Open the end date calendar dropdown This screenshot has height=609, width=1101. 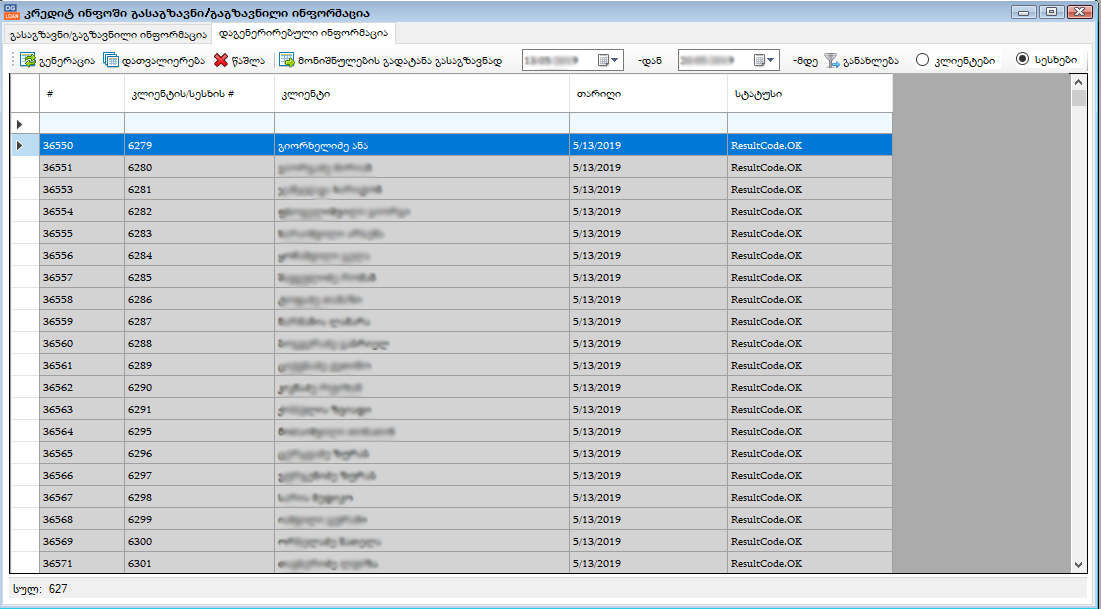(765, 60)
